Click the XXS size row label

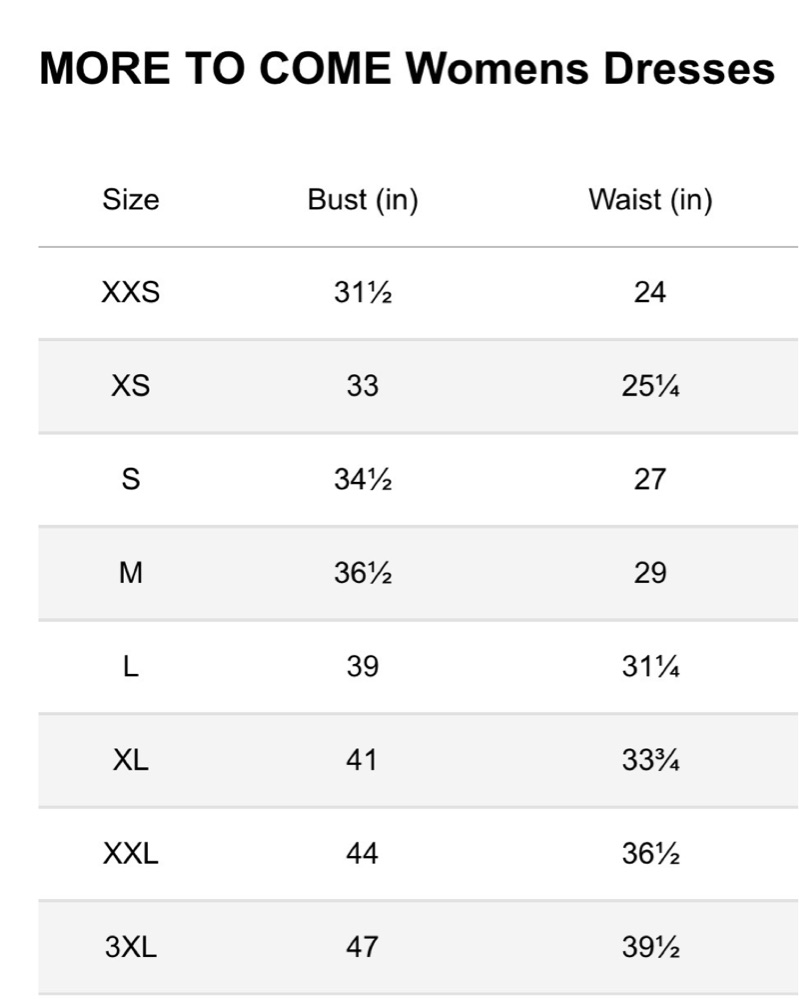pos(131,292)
